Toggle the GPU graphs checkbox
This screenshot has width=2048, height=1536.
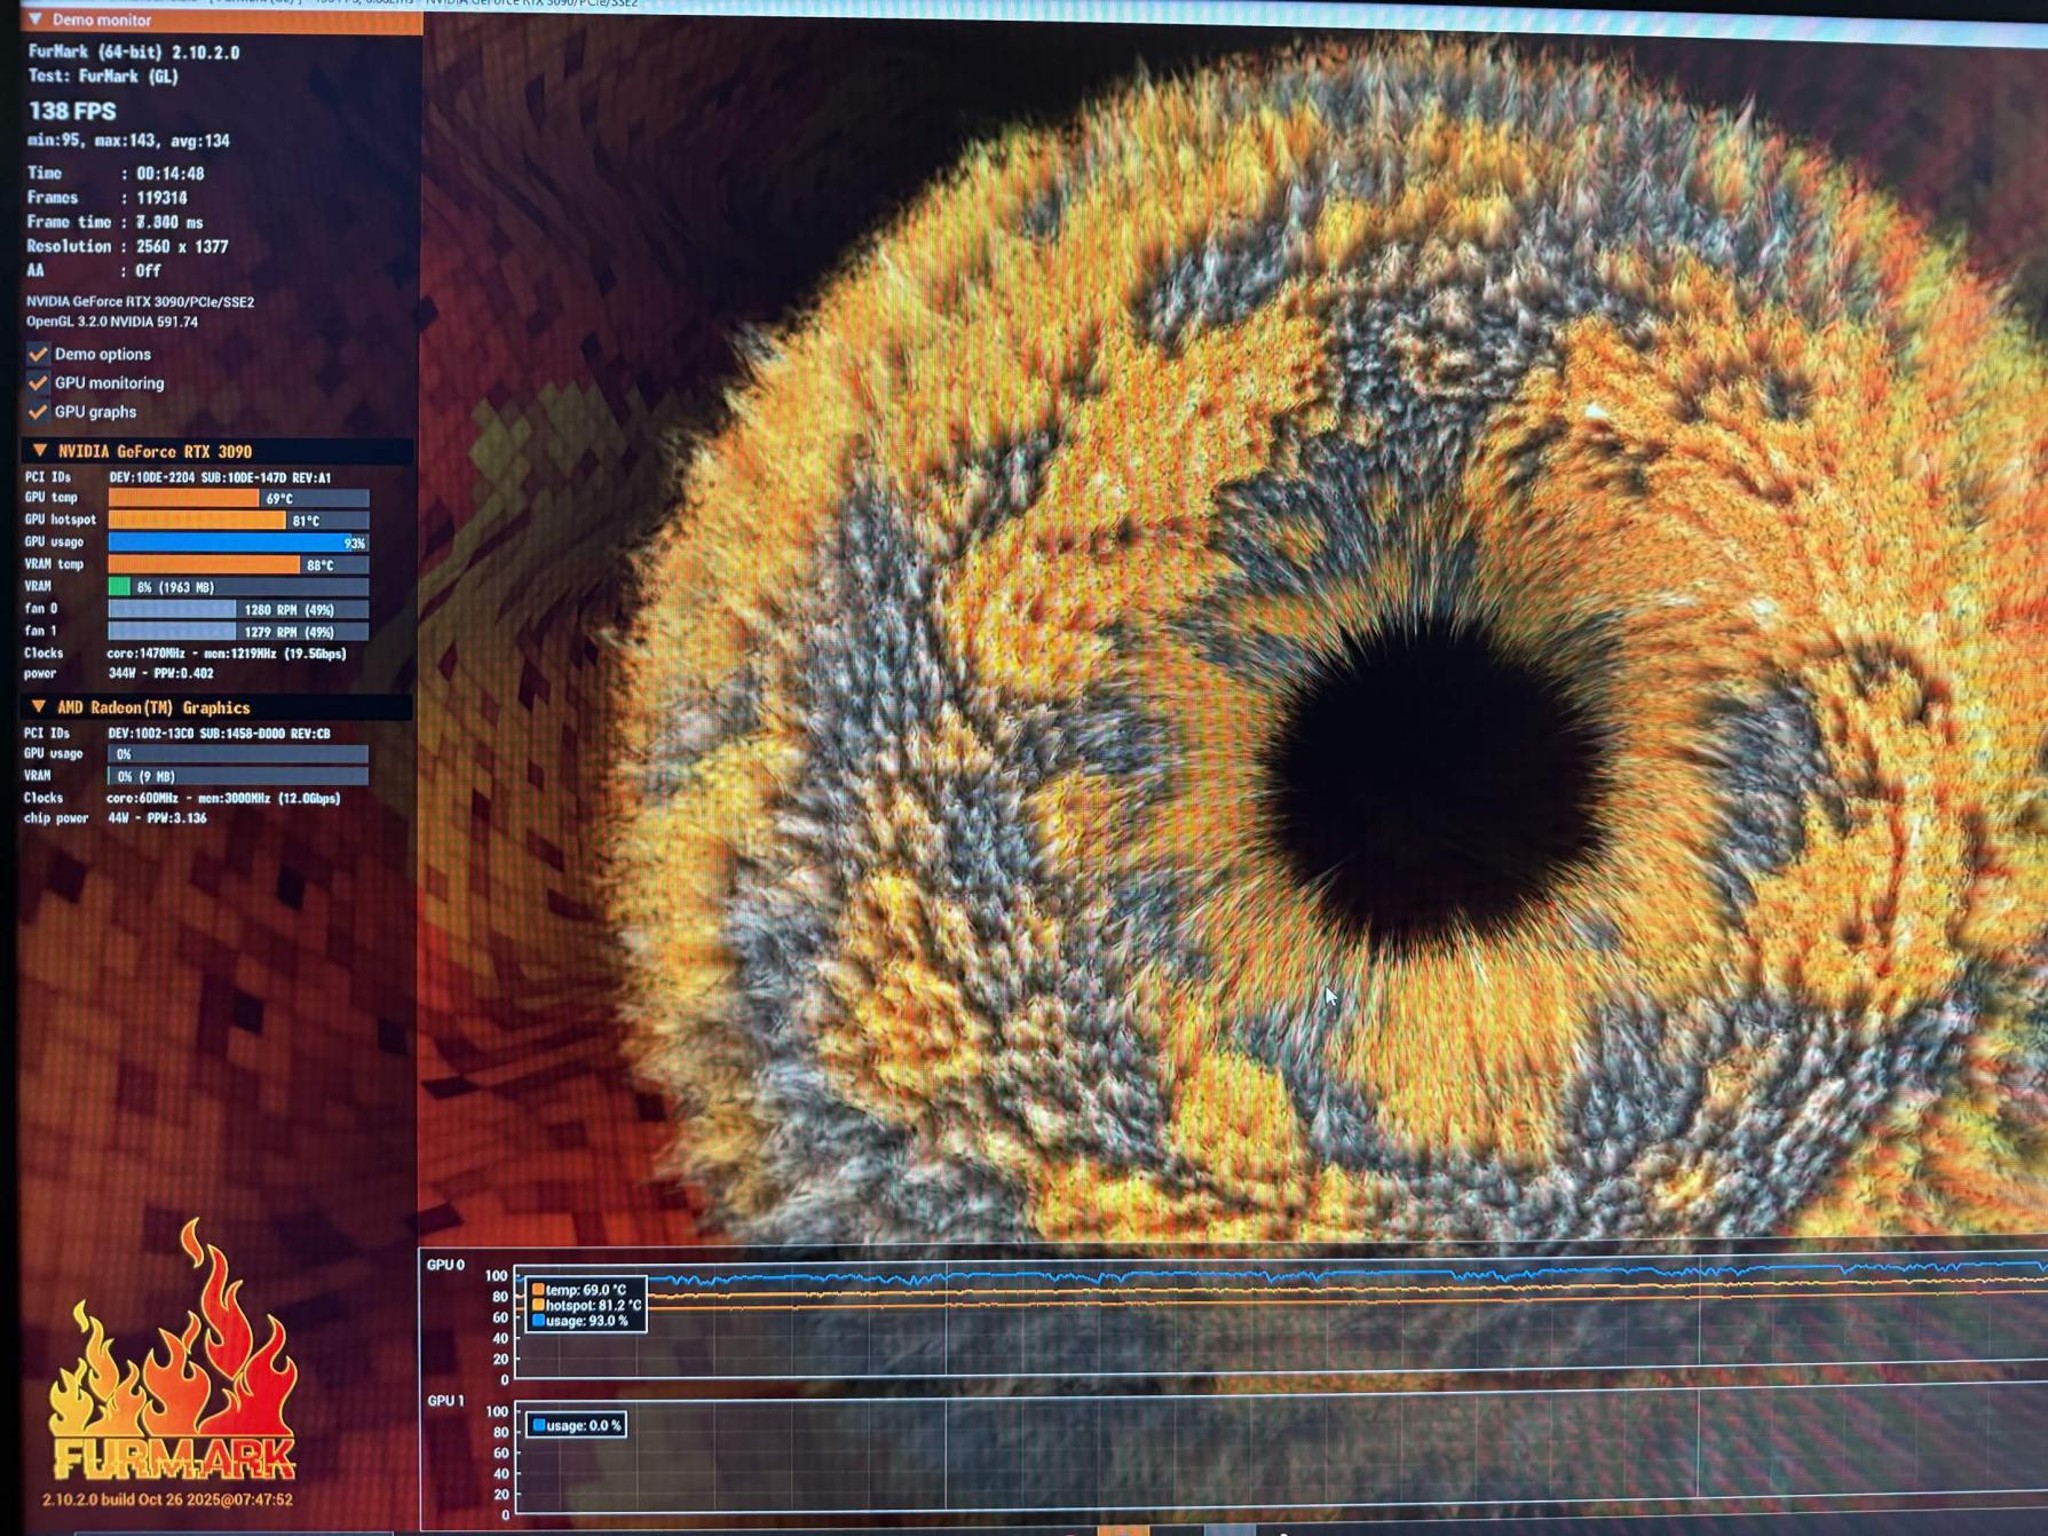coord(38,412)
